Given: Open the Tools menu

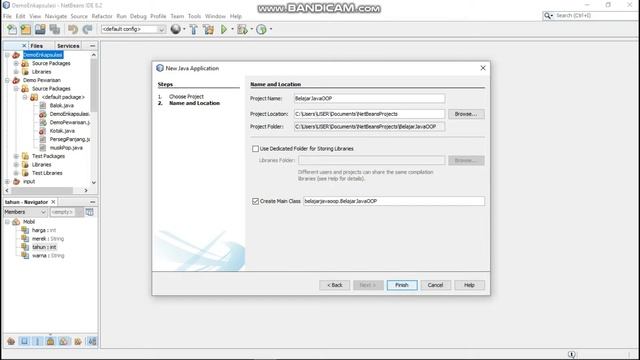Looking at the screenshot, I should point(194,16).
